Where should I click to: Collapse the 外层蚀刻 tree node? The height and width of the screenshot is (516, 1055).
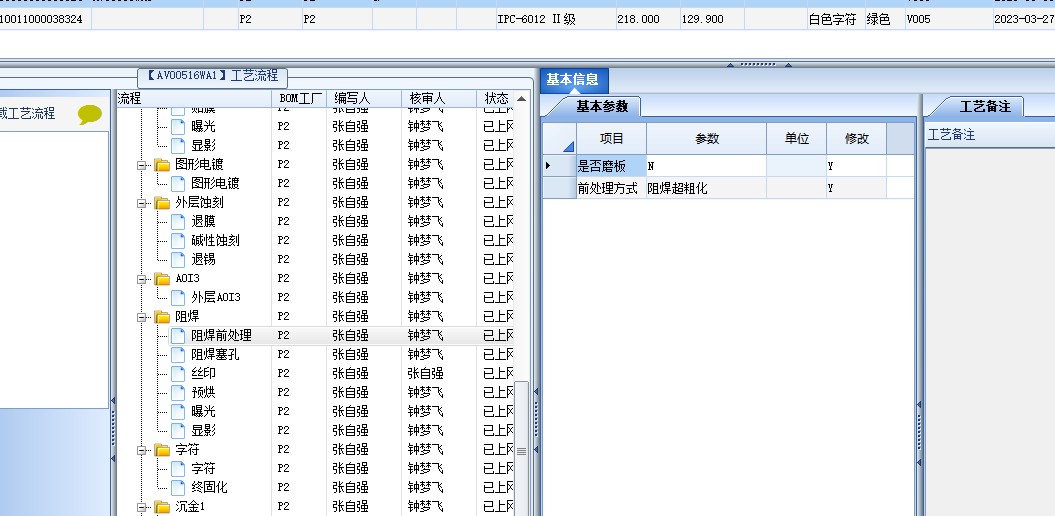click(142, 202)
